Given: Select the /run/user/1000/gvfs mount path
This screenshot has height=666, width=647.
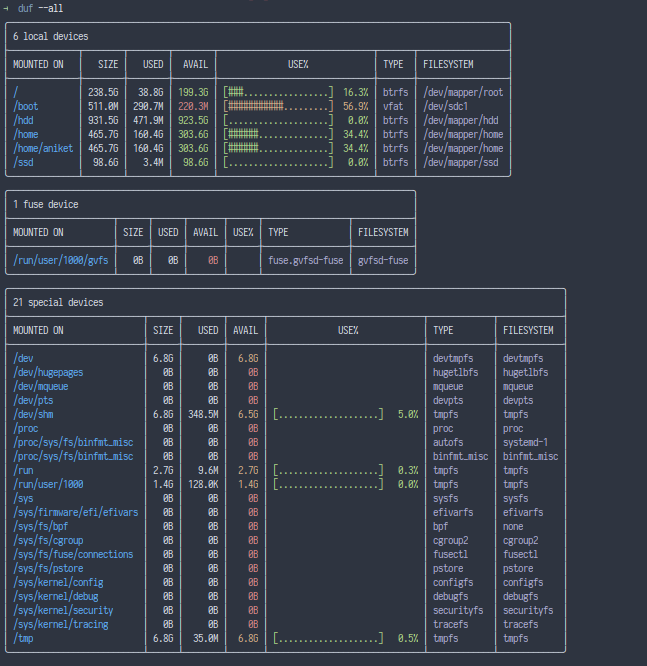Looking at the screenshot, I should [61, 260].
